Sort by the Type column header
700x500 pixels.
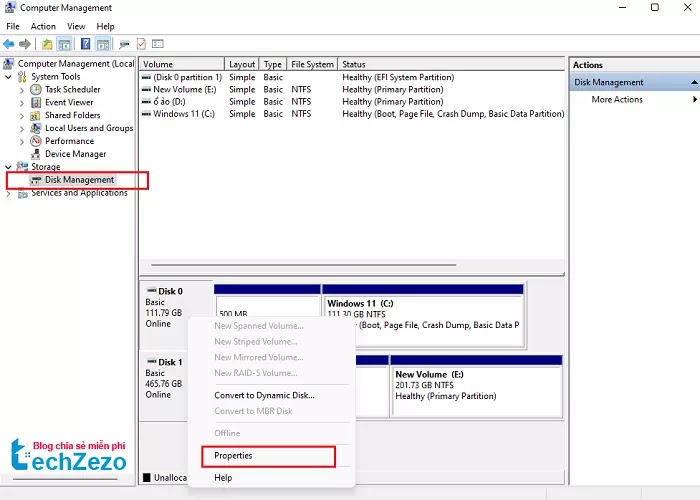coord(273,64)
